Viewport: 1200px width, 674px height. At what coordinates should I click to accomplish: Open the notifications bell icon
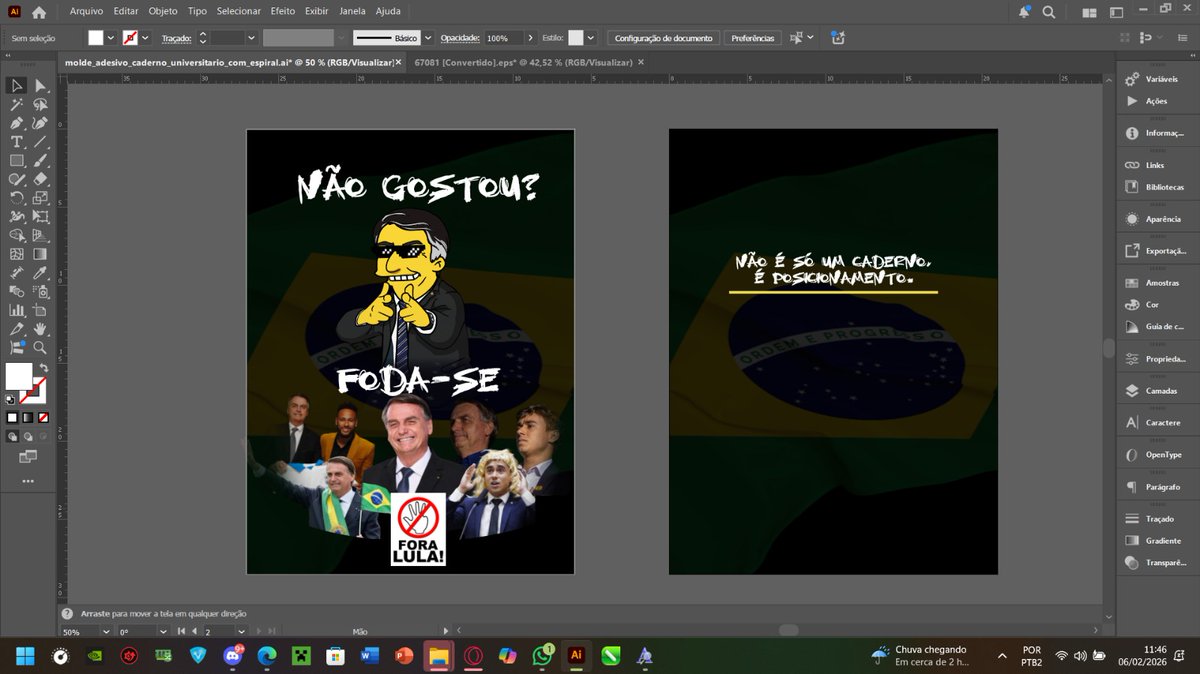[1024, 12]
